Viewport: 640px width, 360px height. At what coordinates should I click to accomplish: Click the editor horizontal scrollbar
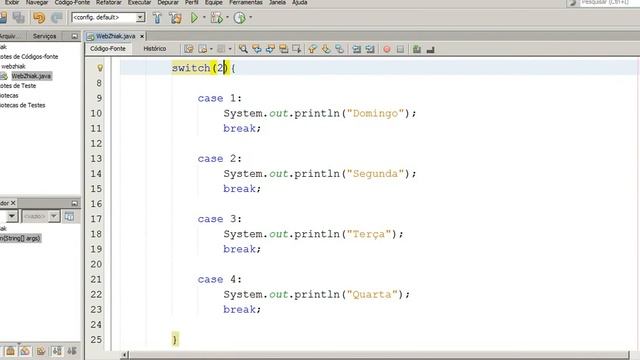point(379,356)
